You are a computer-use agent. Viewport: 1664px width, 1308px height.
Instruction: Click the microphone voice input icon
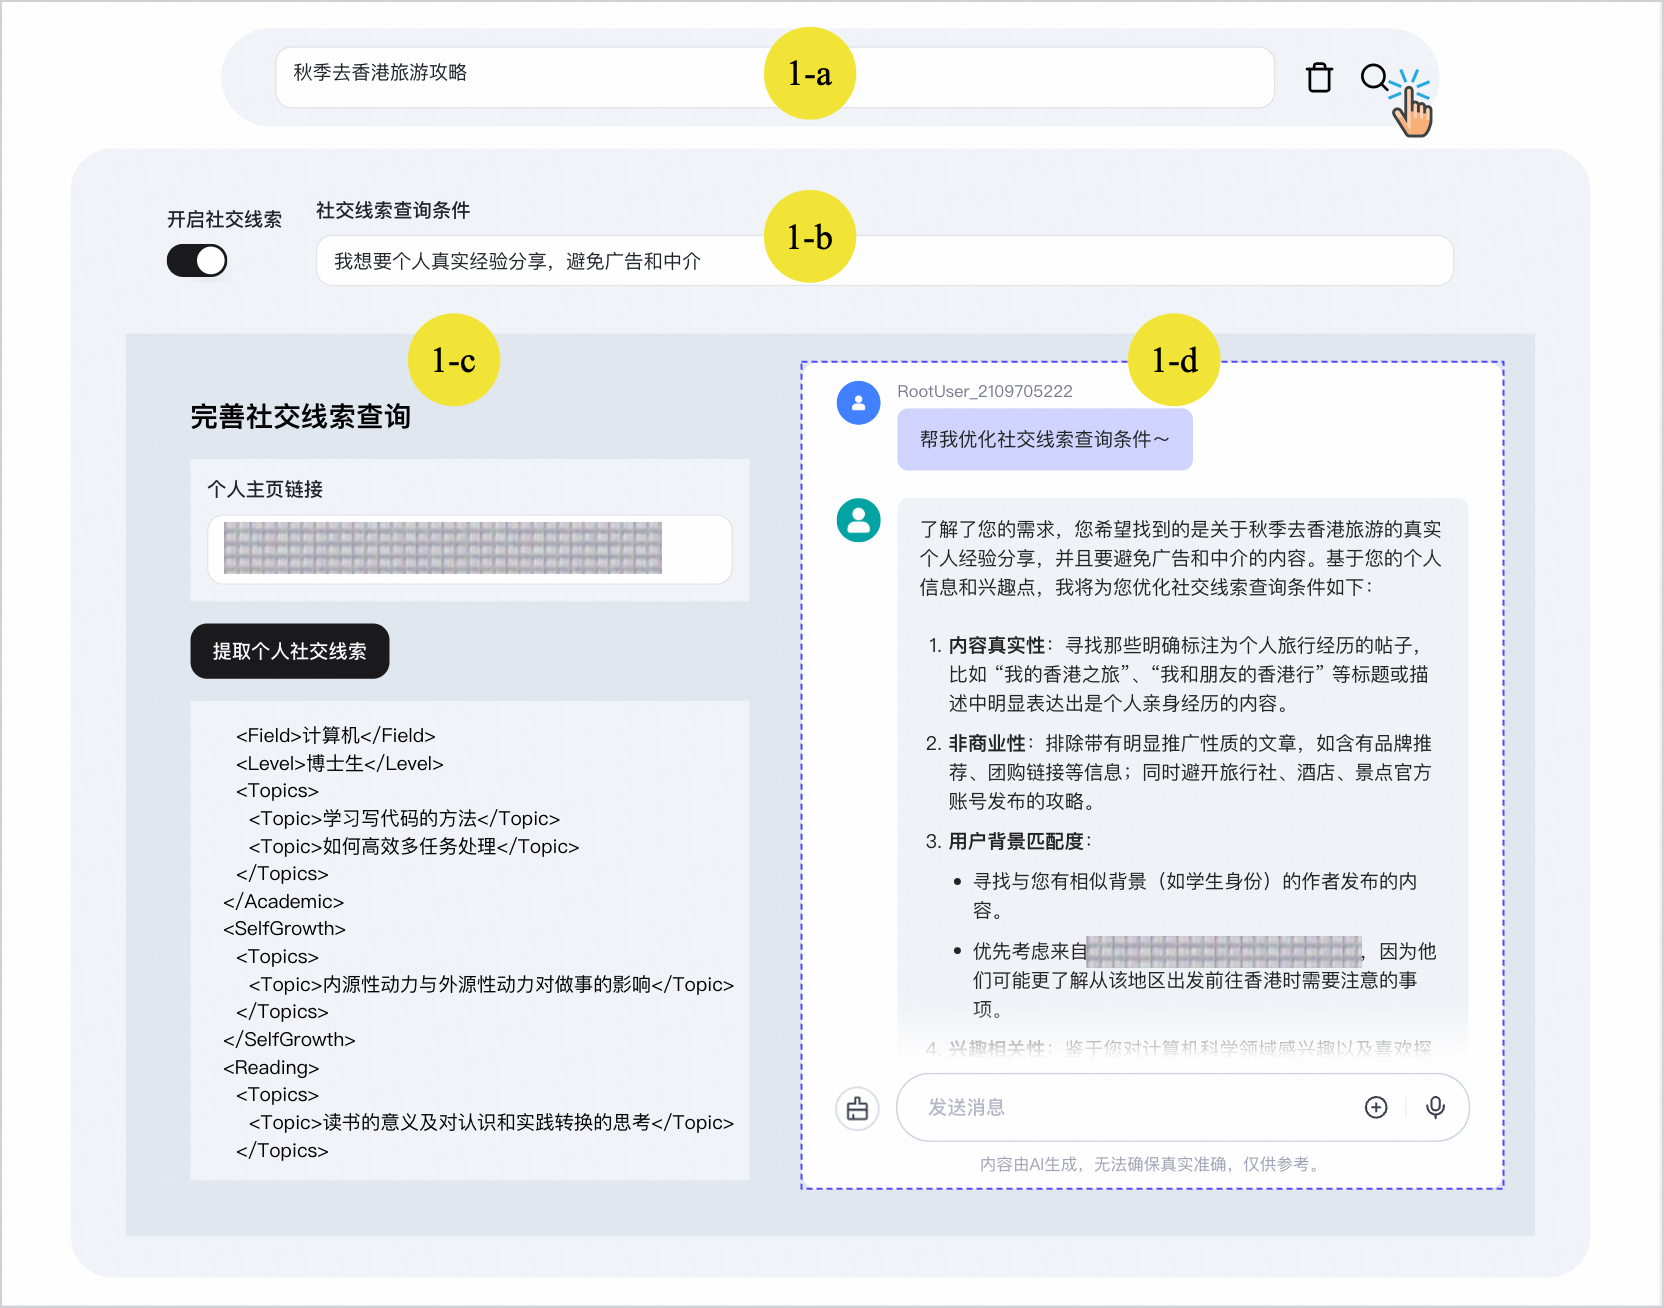click(x=1435, y=1107)
